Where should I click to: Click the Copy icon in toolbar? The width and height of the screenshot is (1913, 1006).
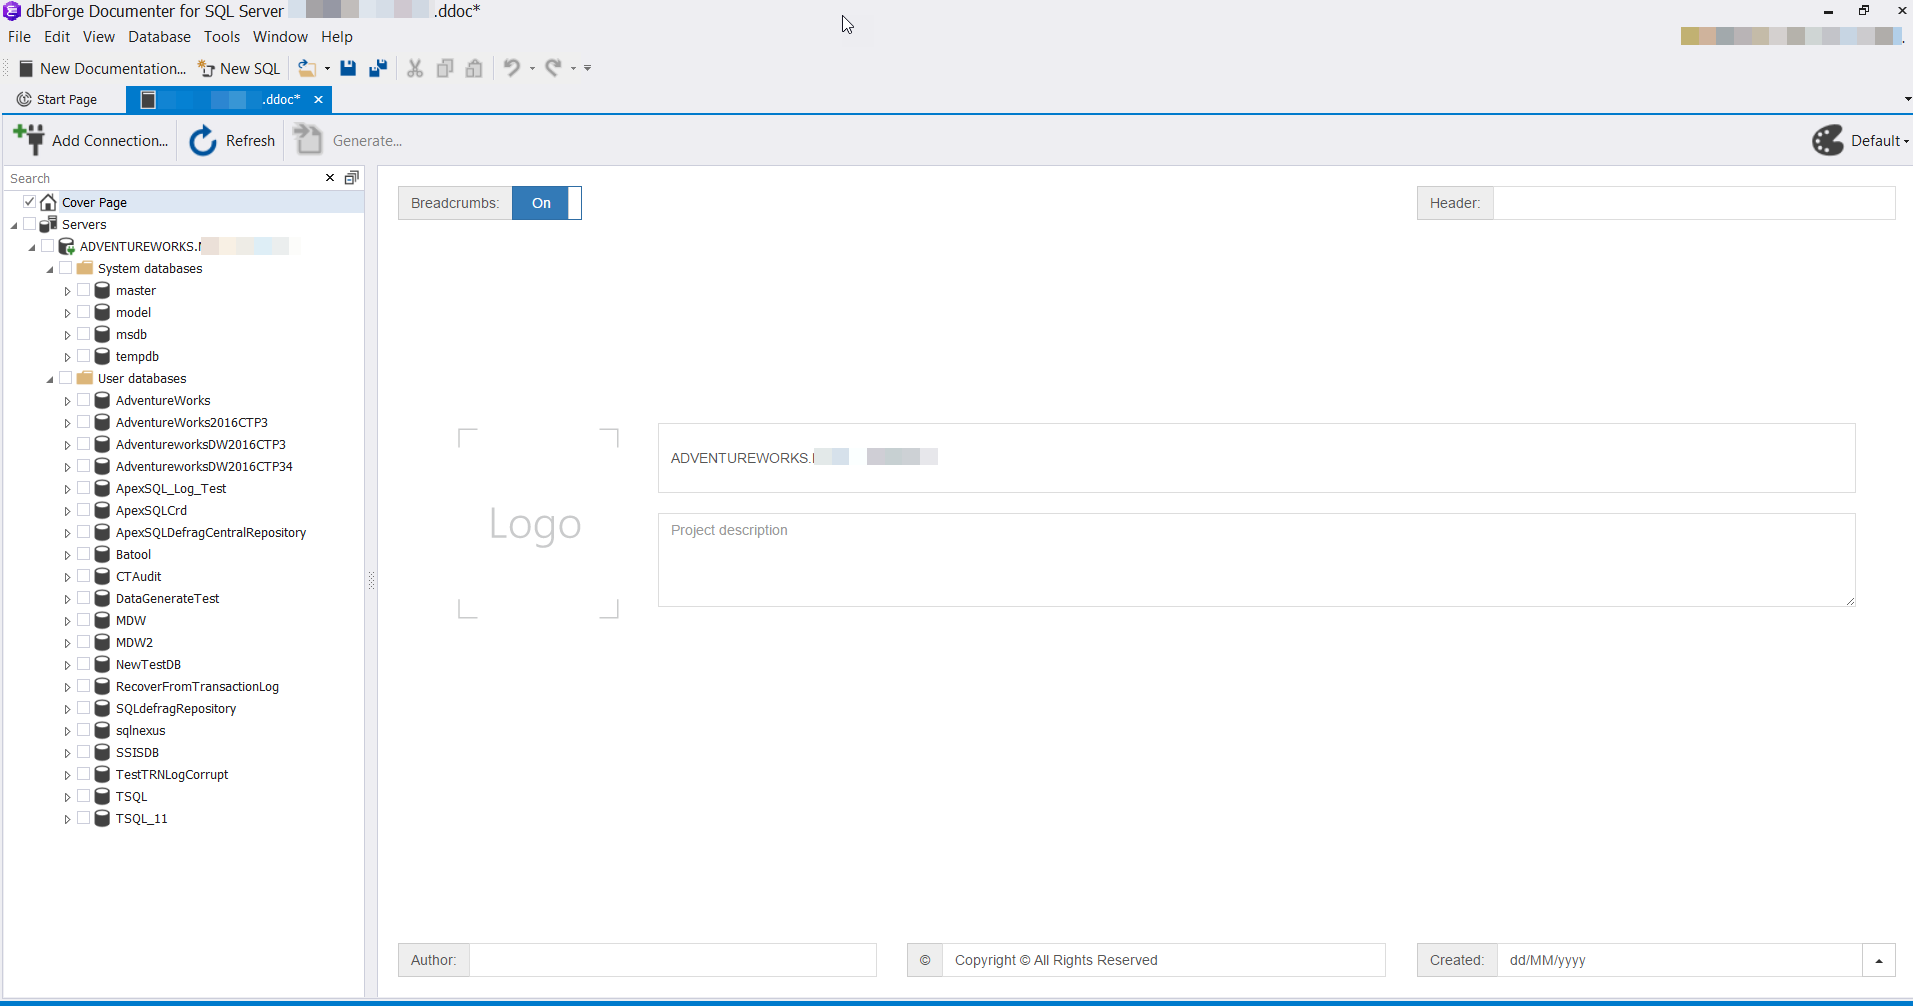tap(445, 68)
